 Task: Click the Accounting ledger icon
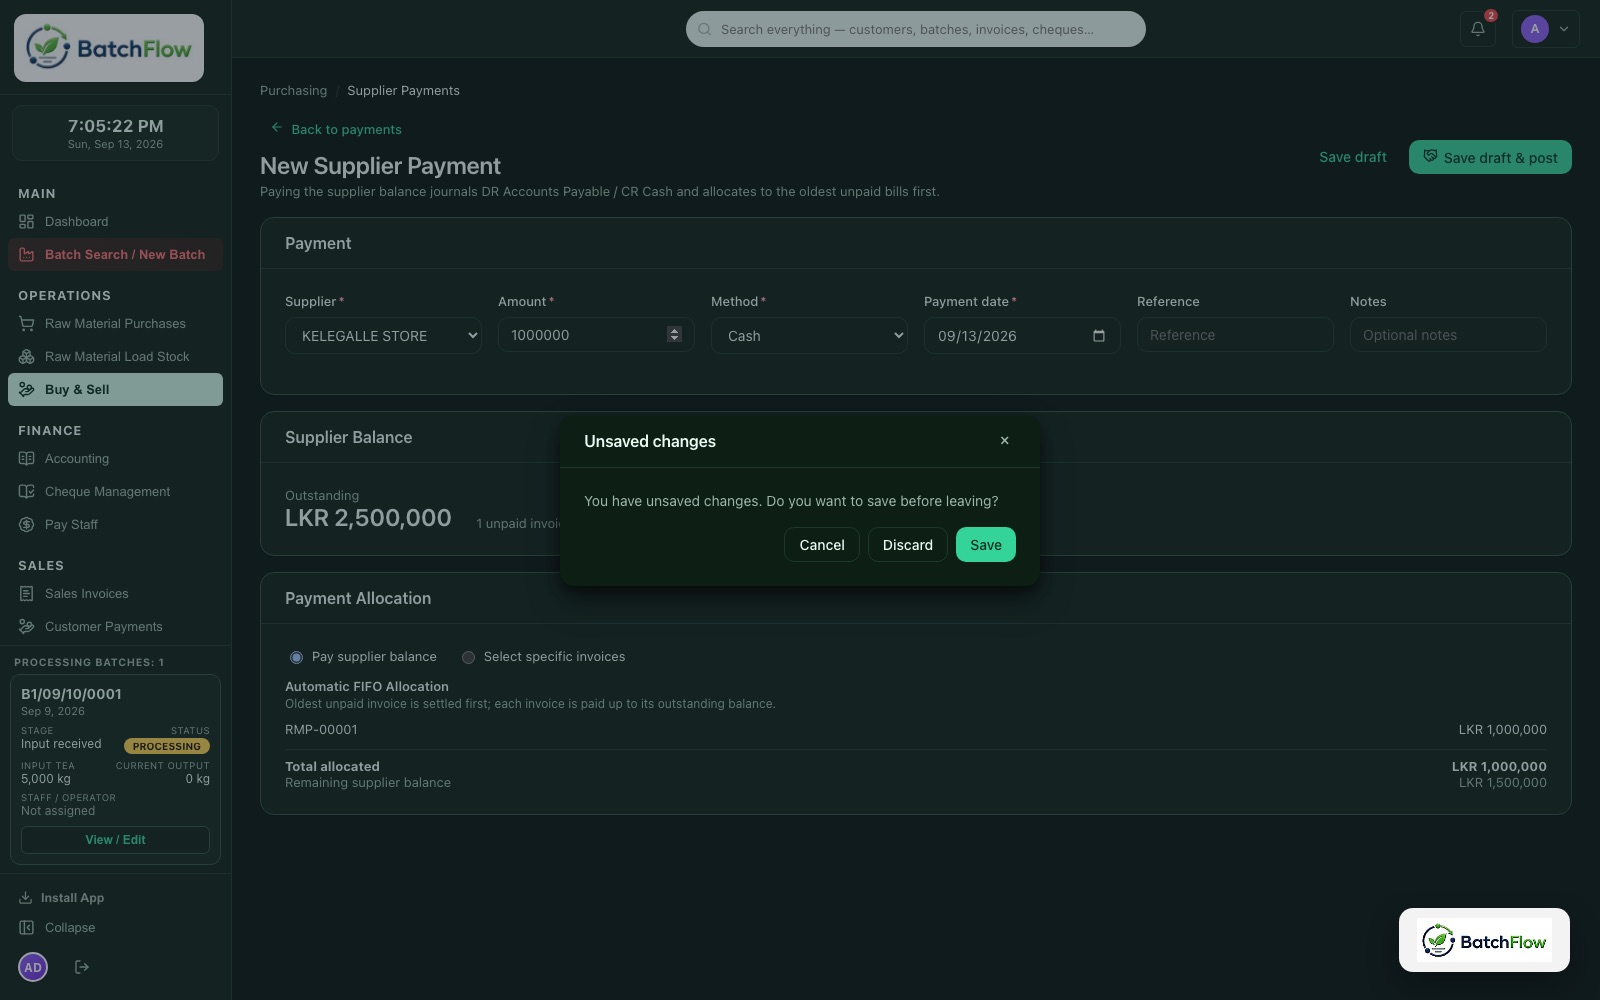(x=27, y=458)
